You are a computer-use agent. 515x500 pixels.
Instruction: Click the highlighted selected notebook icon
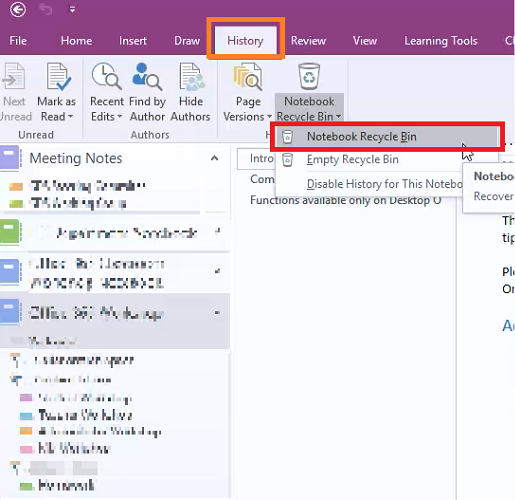click(10, 311)
